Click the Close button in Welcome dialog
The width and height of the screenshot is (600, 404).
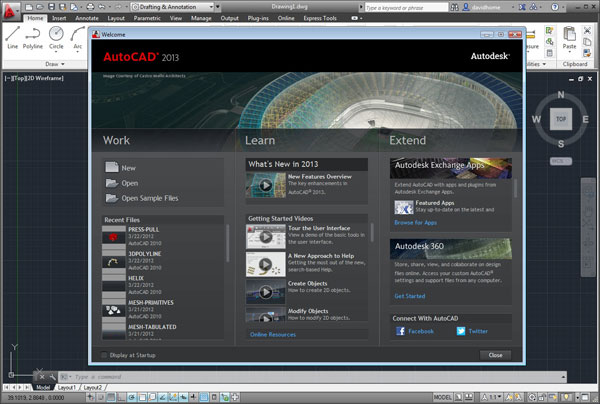point(496,355)
